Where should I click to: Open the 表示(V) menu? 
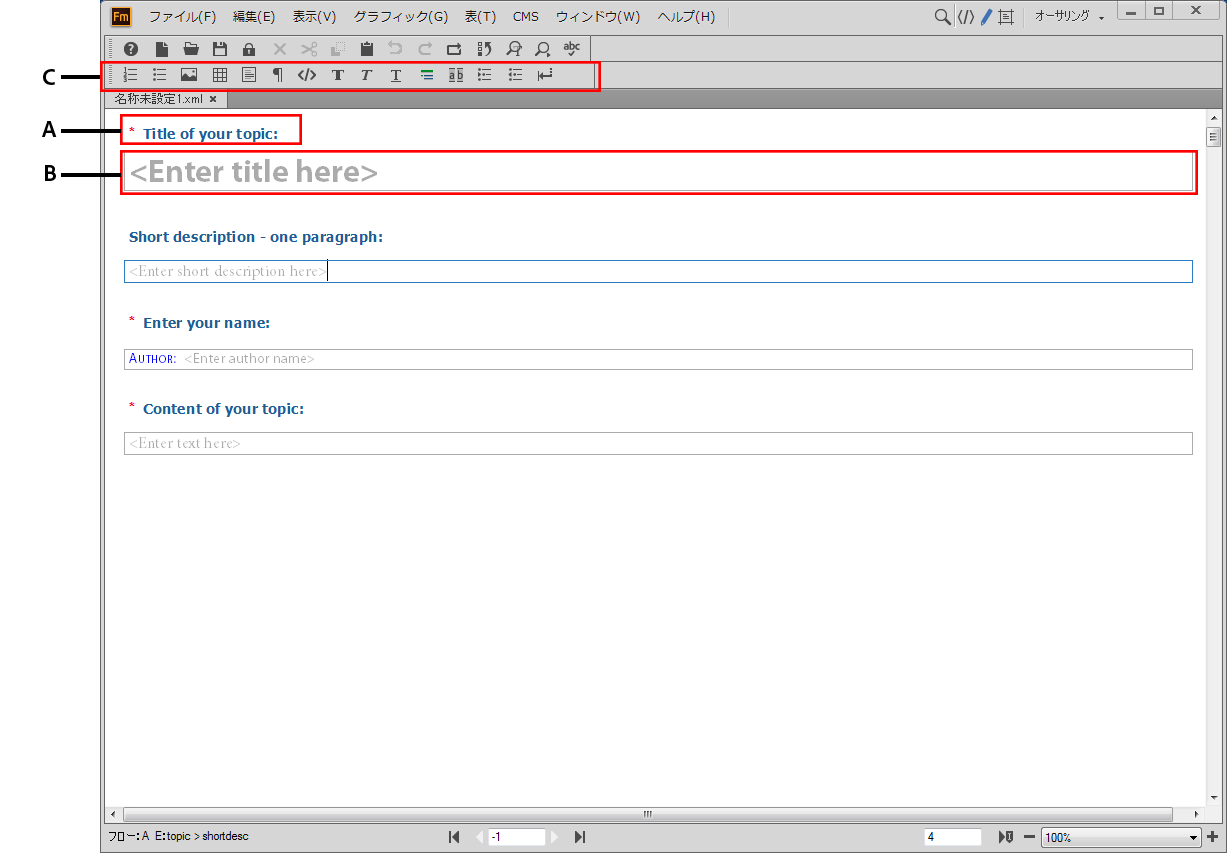click(x=313, y=16)
